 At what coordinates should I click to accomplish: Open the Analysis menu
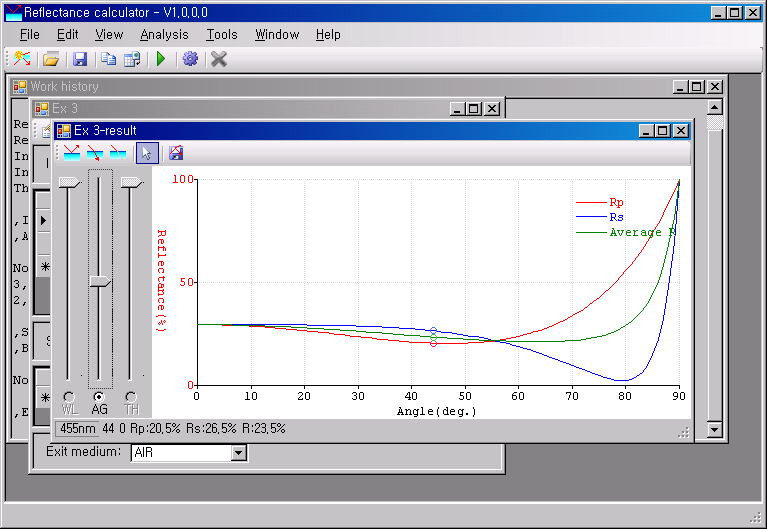coord(164,35)
